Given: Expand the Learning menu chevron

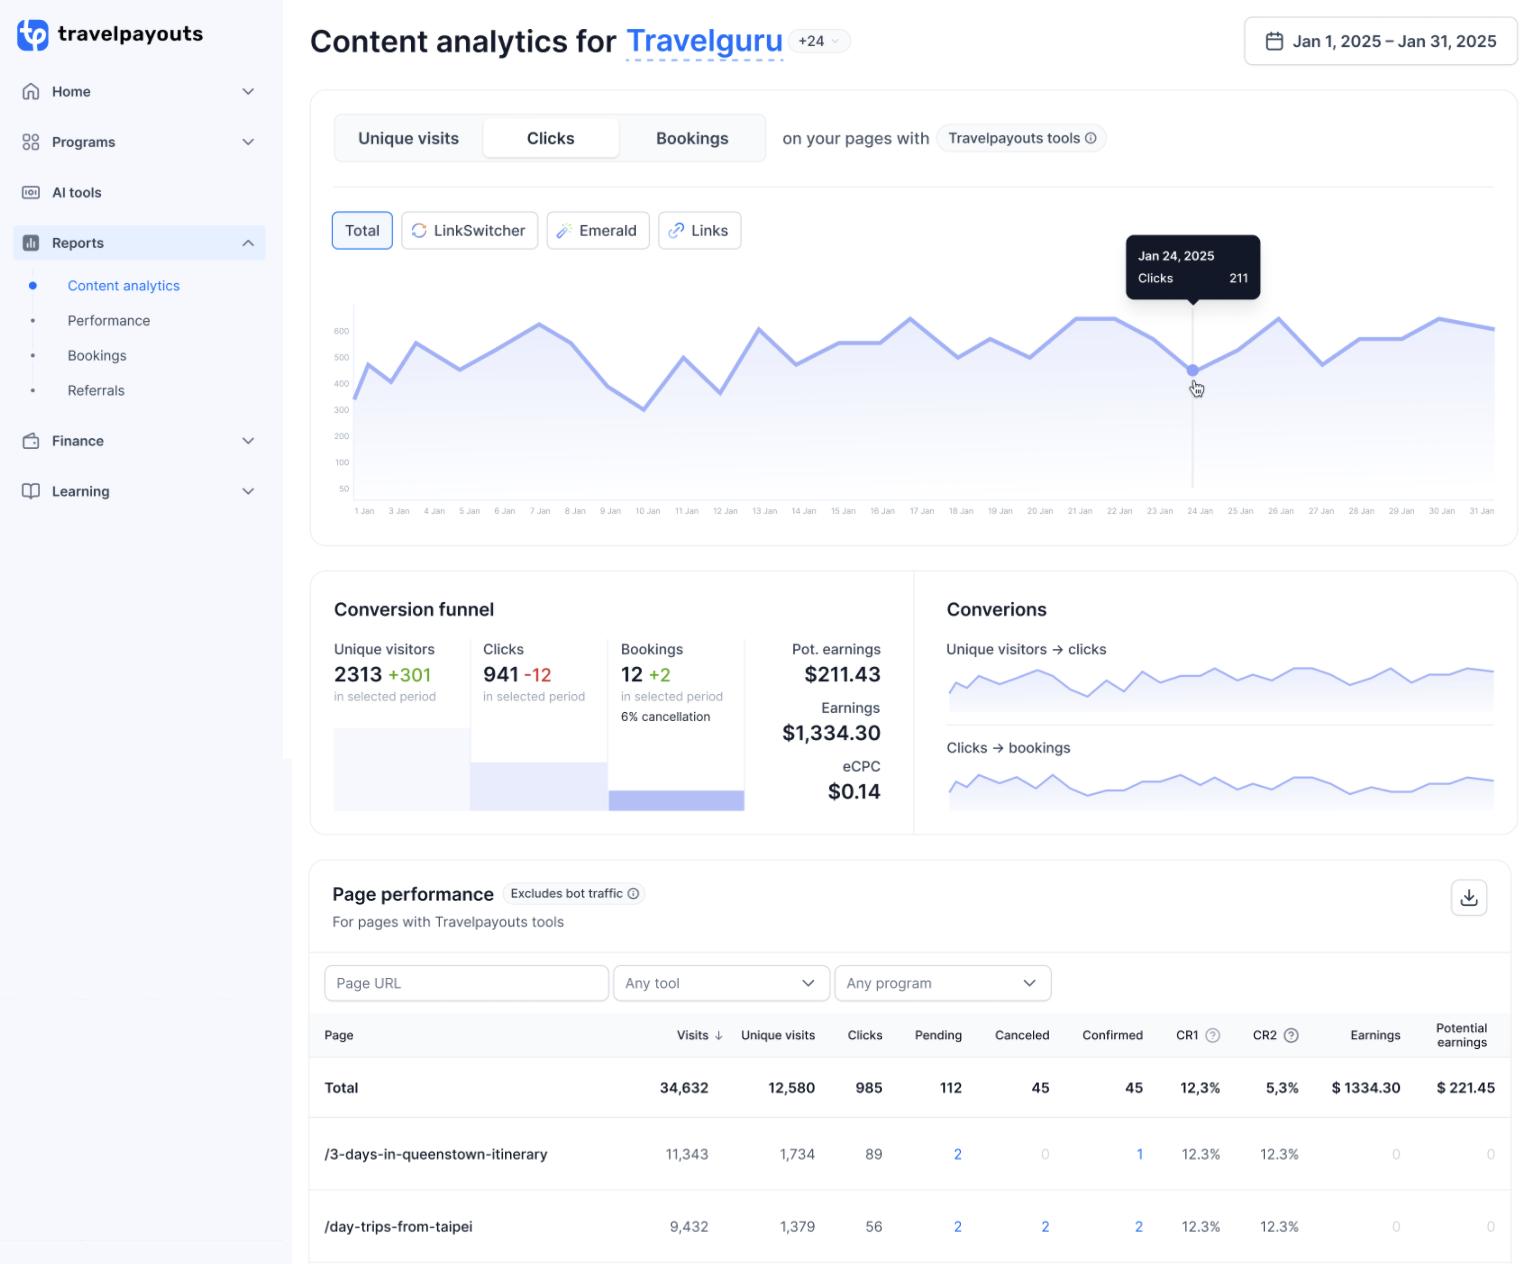Looking at the screenshot, I should coord(248,491).
